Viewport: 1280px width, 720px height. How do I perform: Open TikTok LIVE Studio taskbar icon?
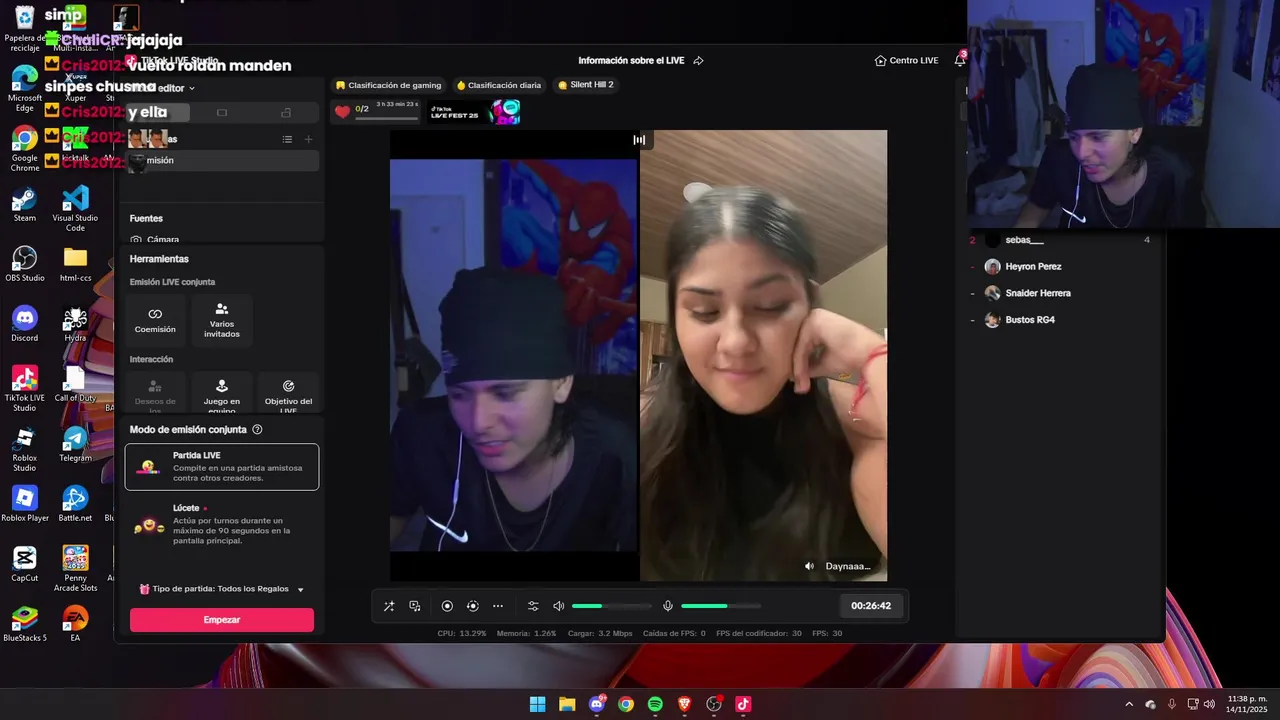coord(743,704)
